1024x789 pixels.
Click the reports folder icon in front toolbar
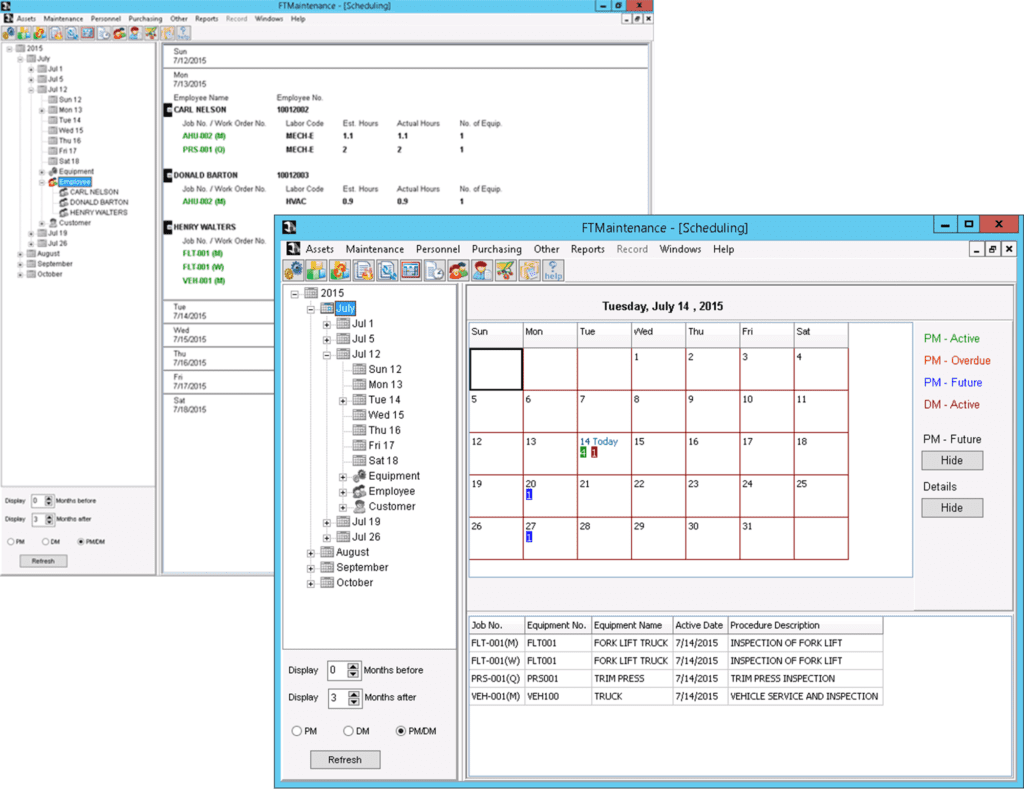[529, 270]
